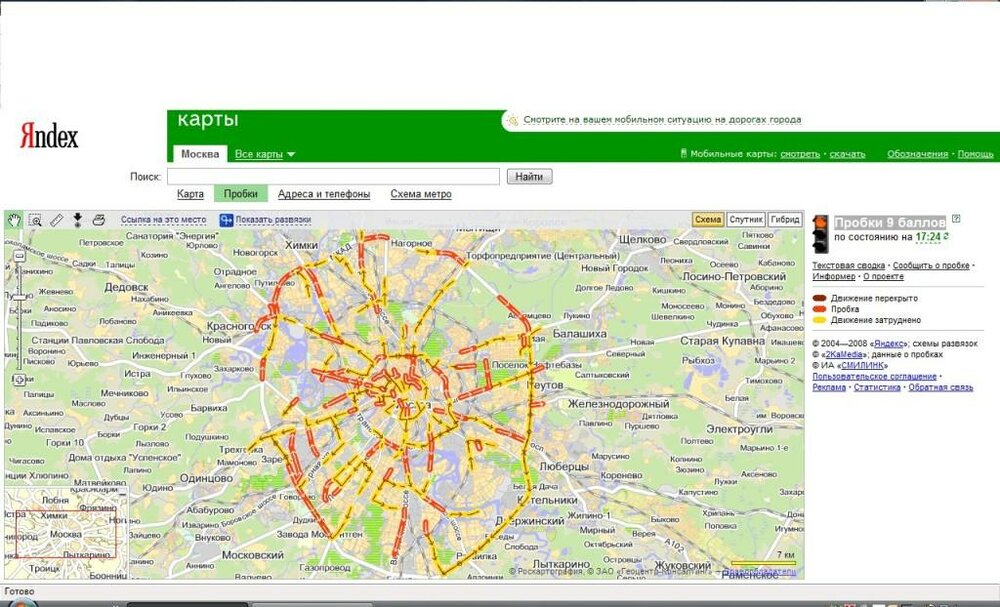Open the Информер link
The height and width of the screenshot is (607, 1000).
[834, 276]
